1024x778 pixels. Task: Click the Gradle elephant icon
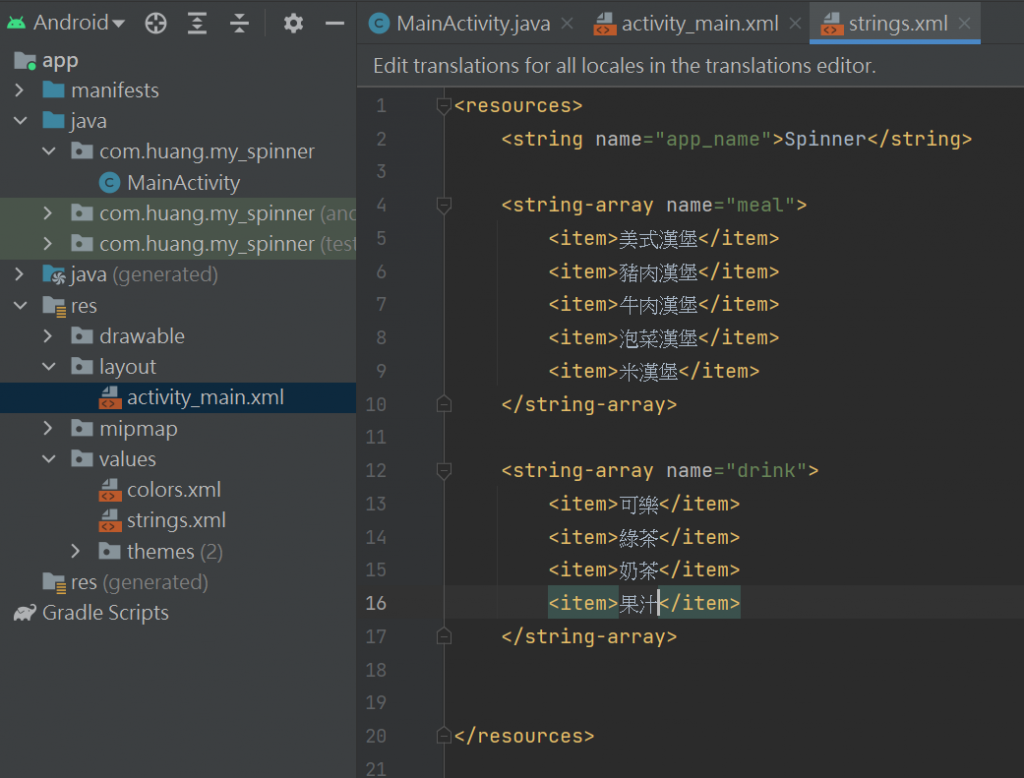[x=25, y=613]
